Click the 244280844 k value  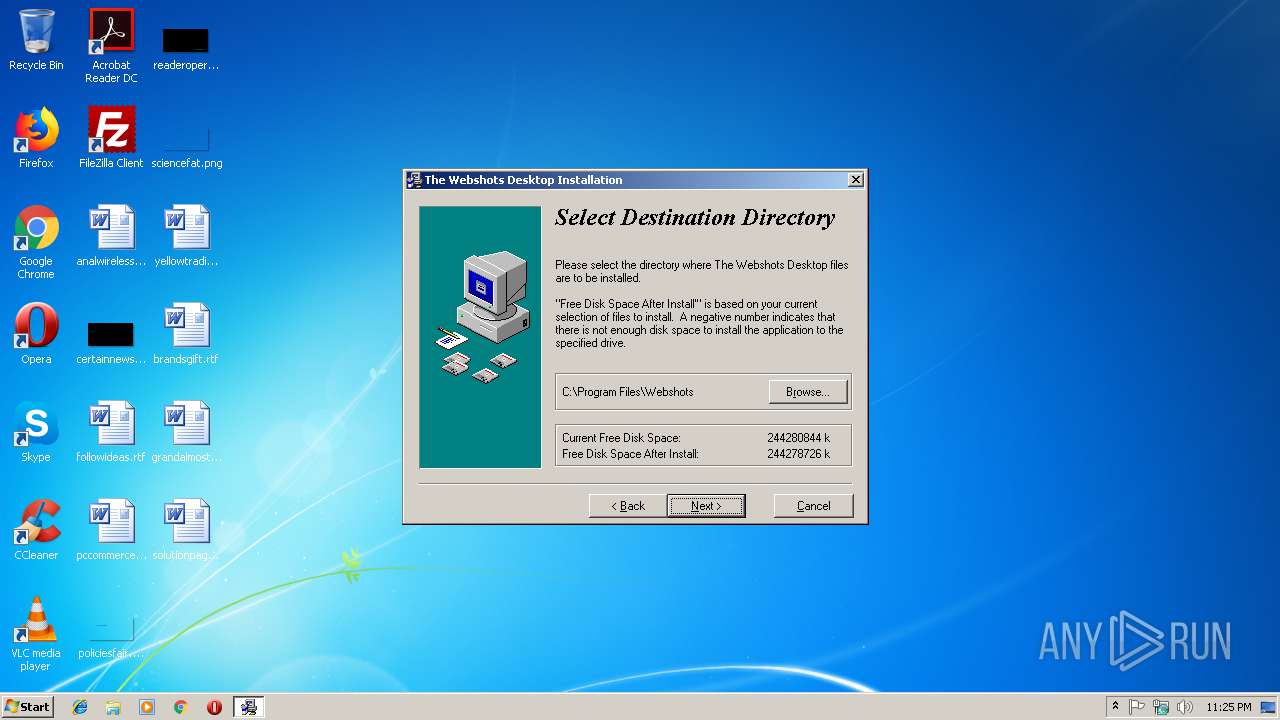point(799,438)
